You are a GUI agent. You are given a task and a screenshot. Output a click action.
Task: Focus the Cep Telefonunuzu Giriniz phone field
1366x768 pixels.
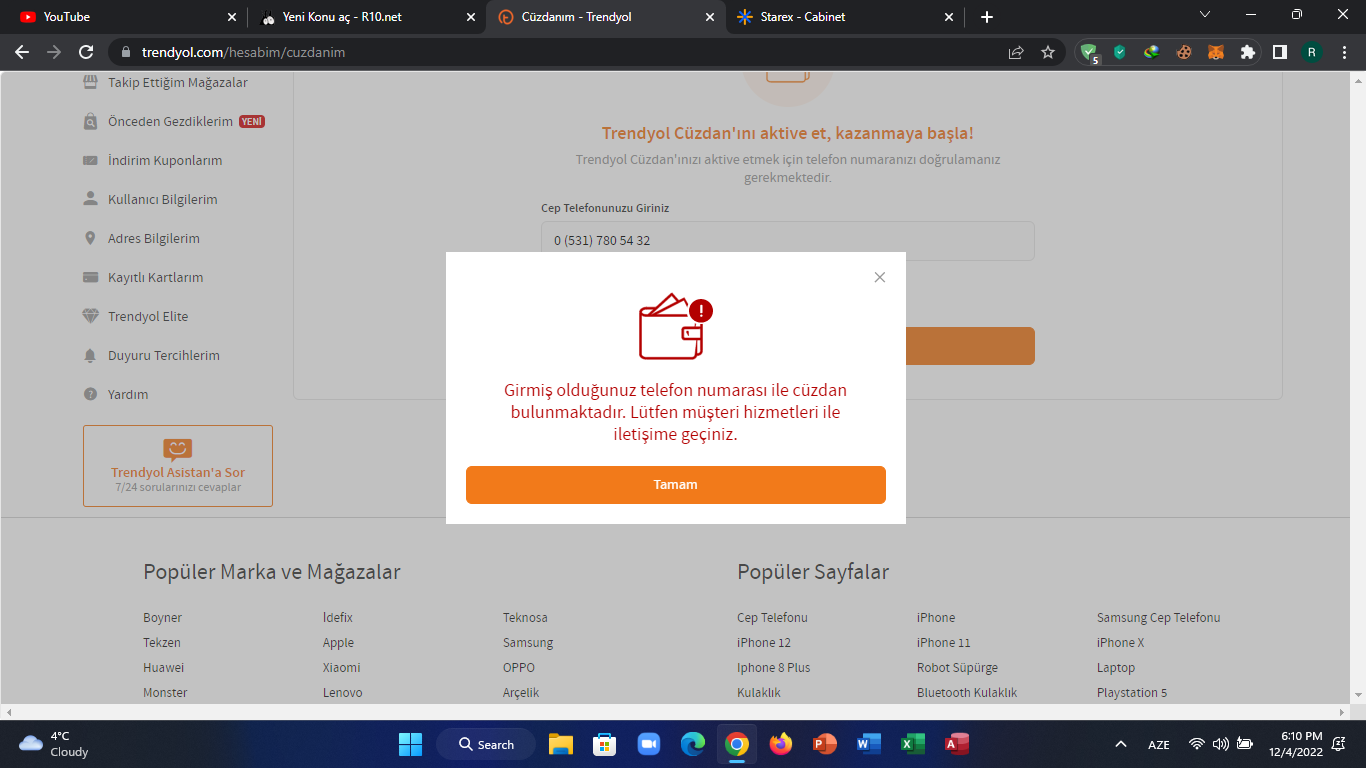788,241
